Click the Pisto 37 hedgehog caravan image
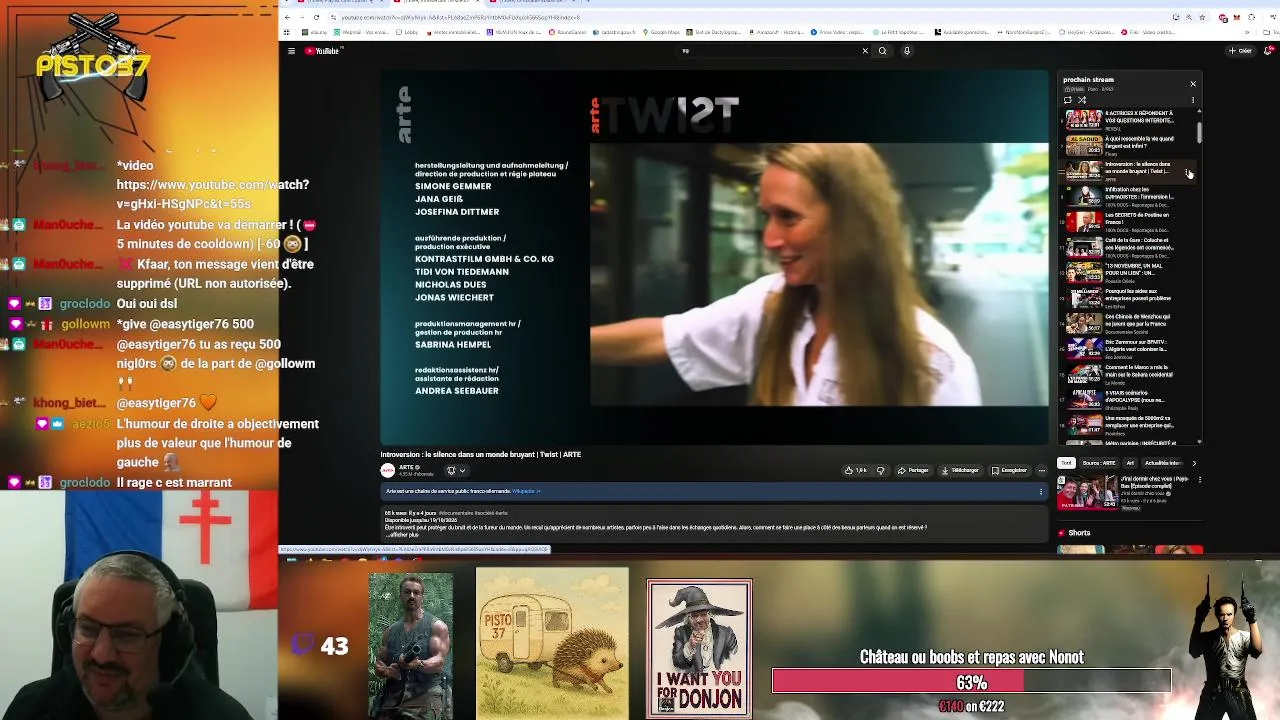1280x720 pixels. (x=552, y=643)
